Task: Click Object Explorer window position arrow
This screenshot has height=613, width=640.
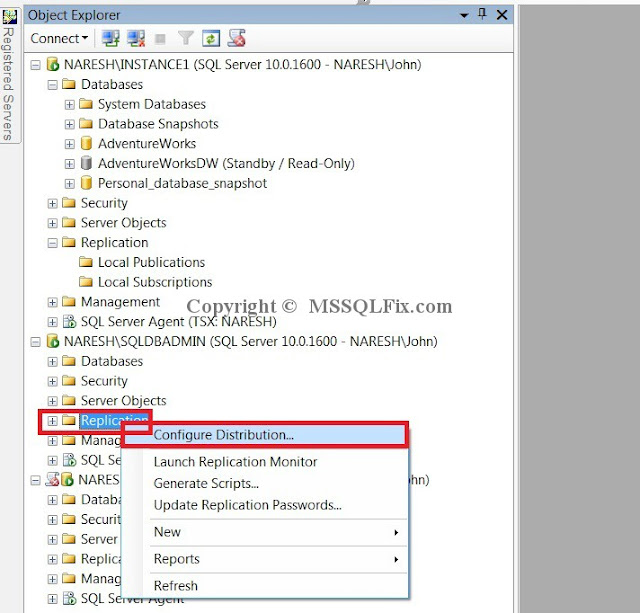Action: (464, 16)
